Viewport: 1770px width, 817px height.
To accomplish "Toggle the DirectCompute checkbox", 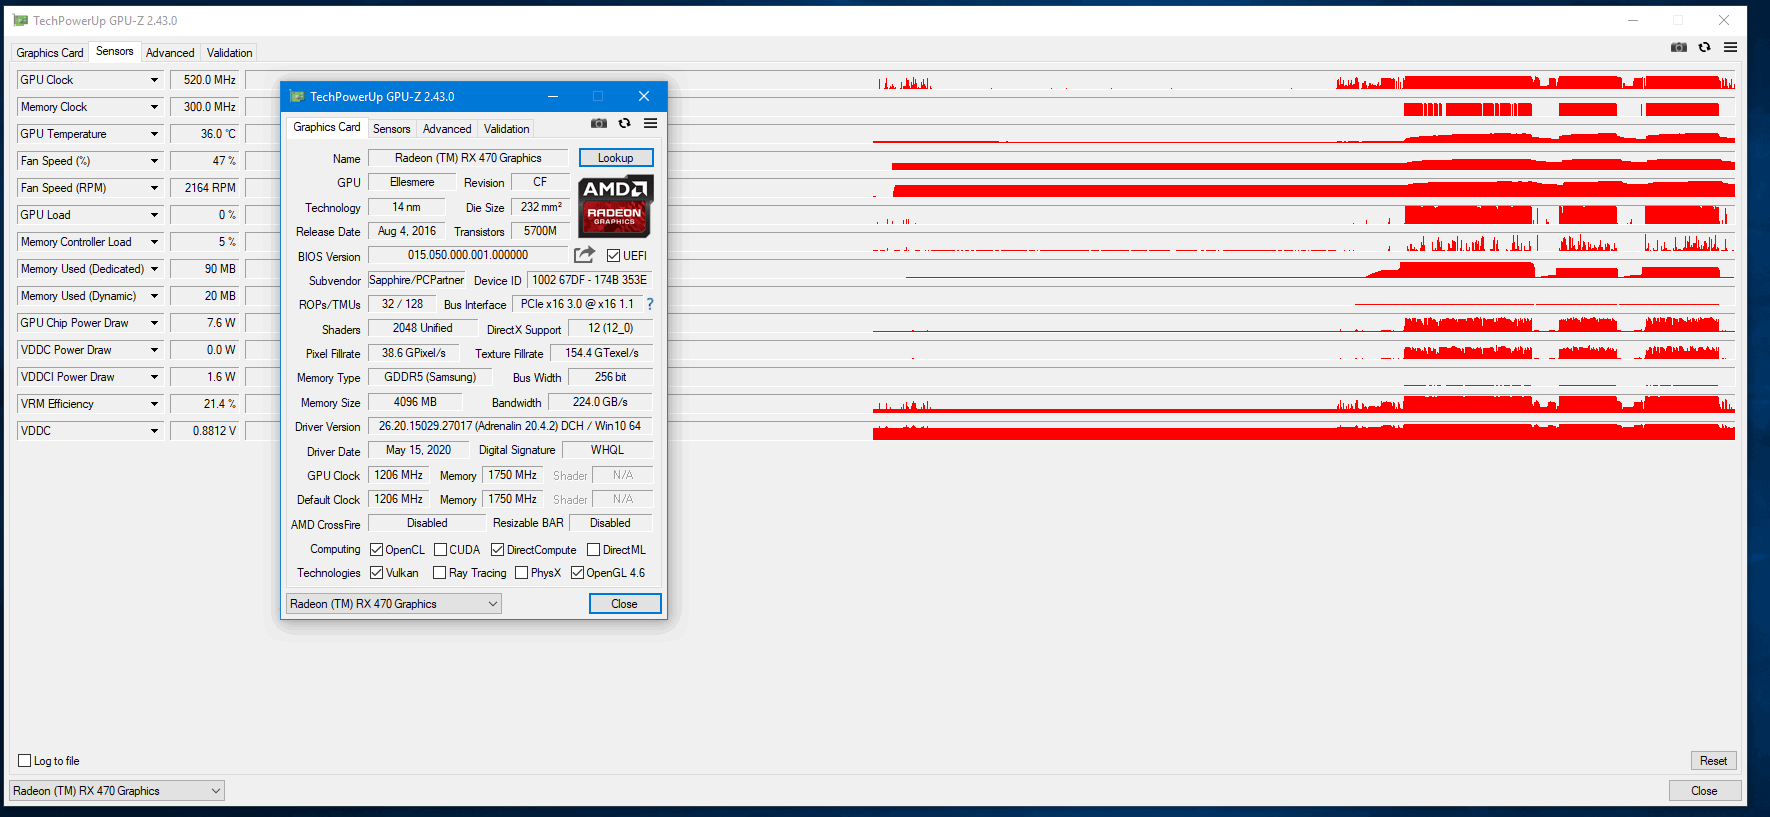I will point(497,550).
